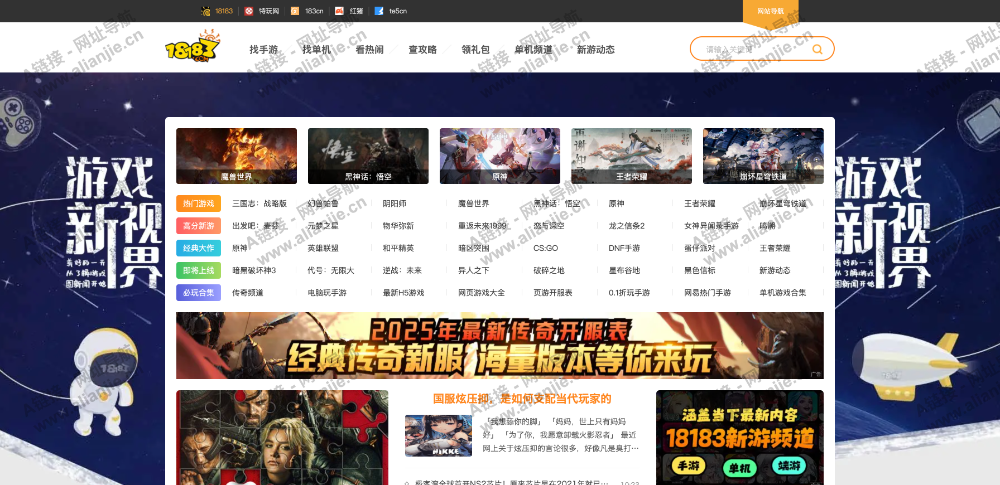Open the 新游动态 header nav item
This screenshot has height=485, width=1000.
click(596, 50)
